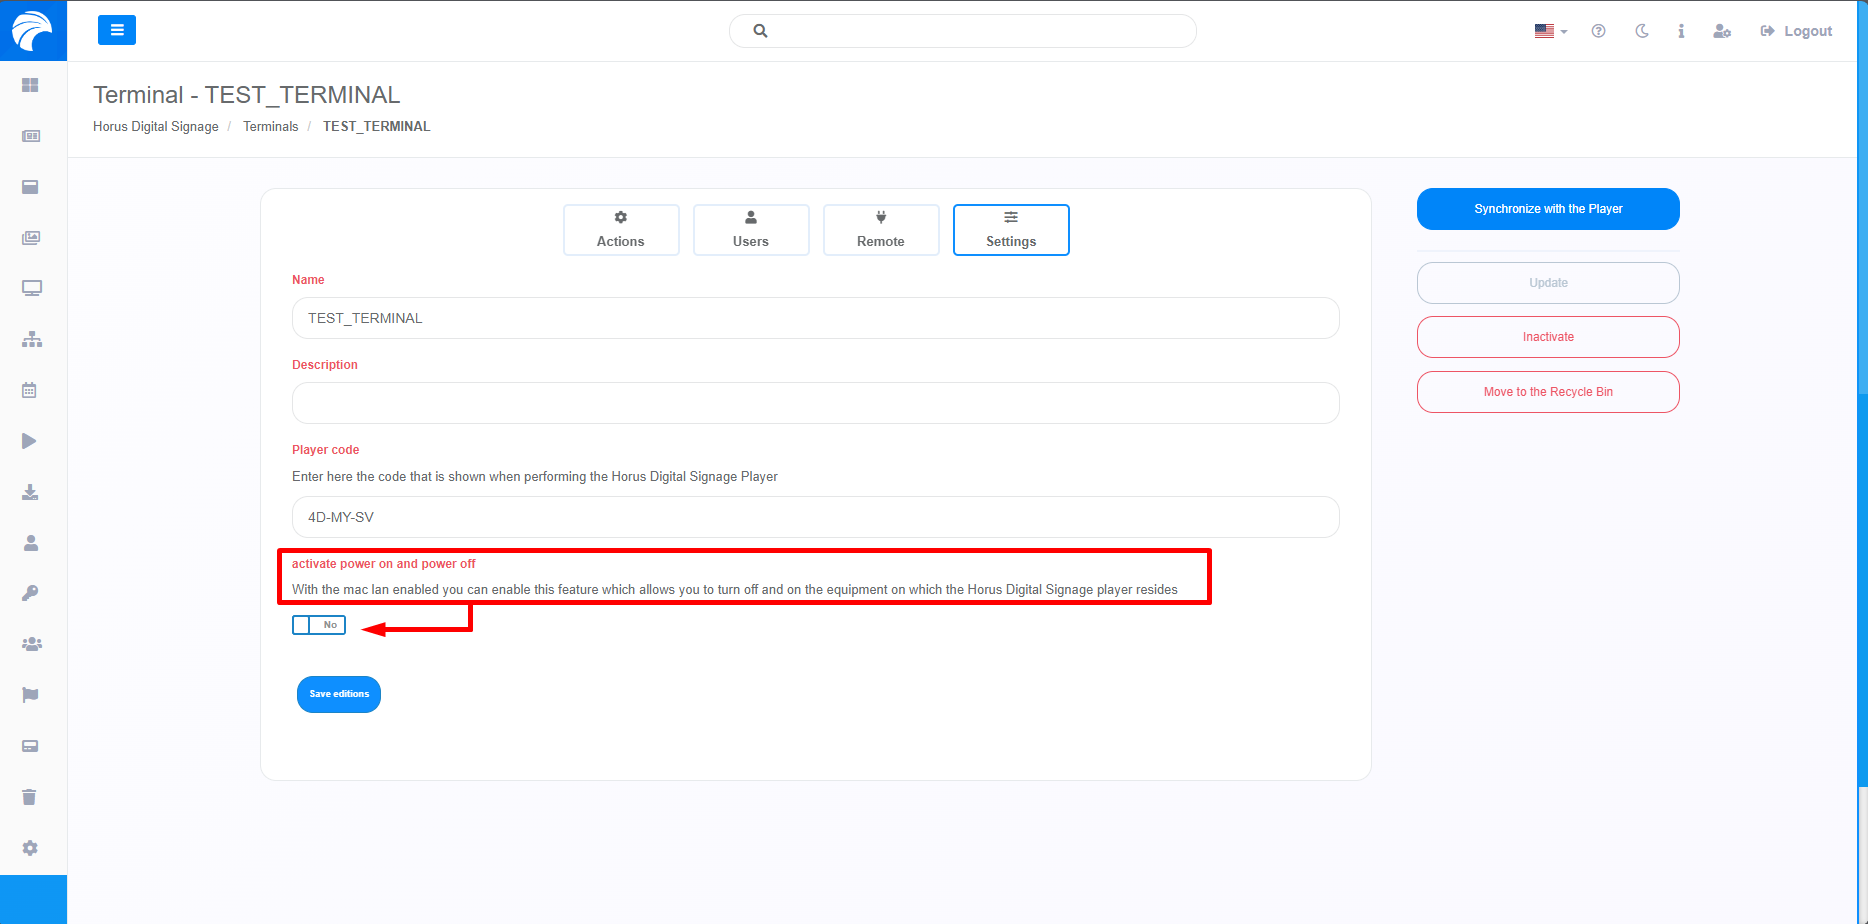Switch to the Actions tab

[x=621, y=230]
